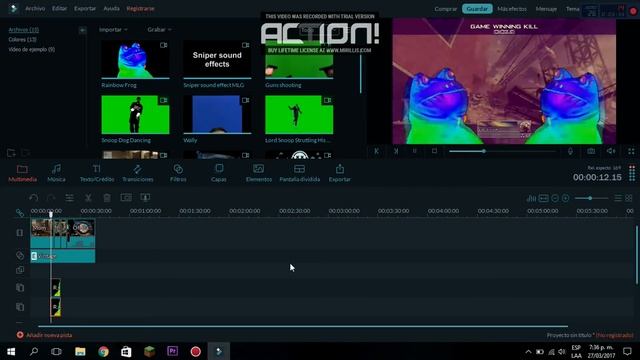Click the undo icon in timeline toolbar
640x360 pixels.
pyautogui.click(x=33, y=198)
